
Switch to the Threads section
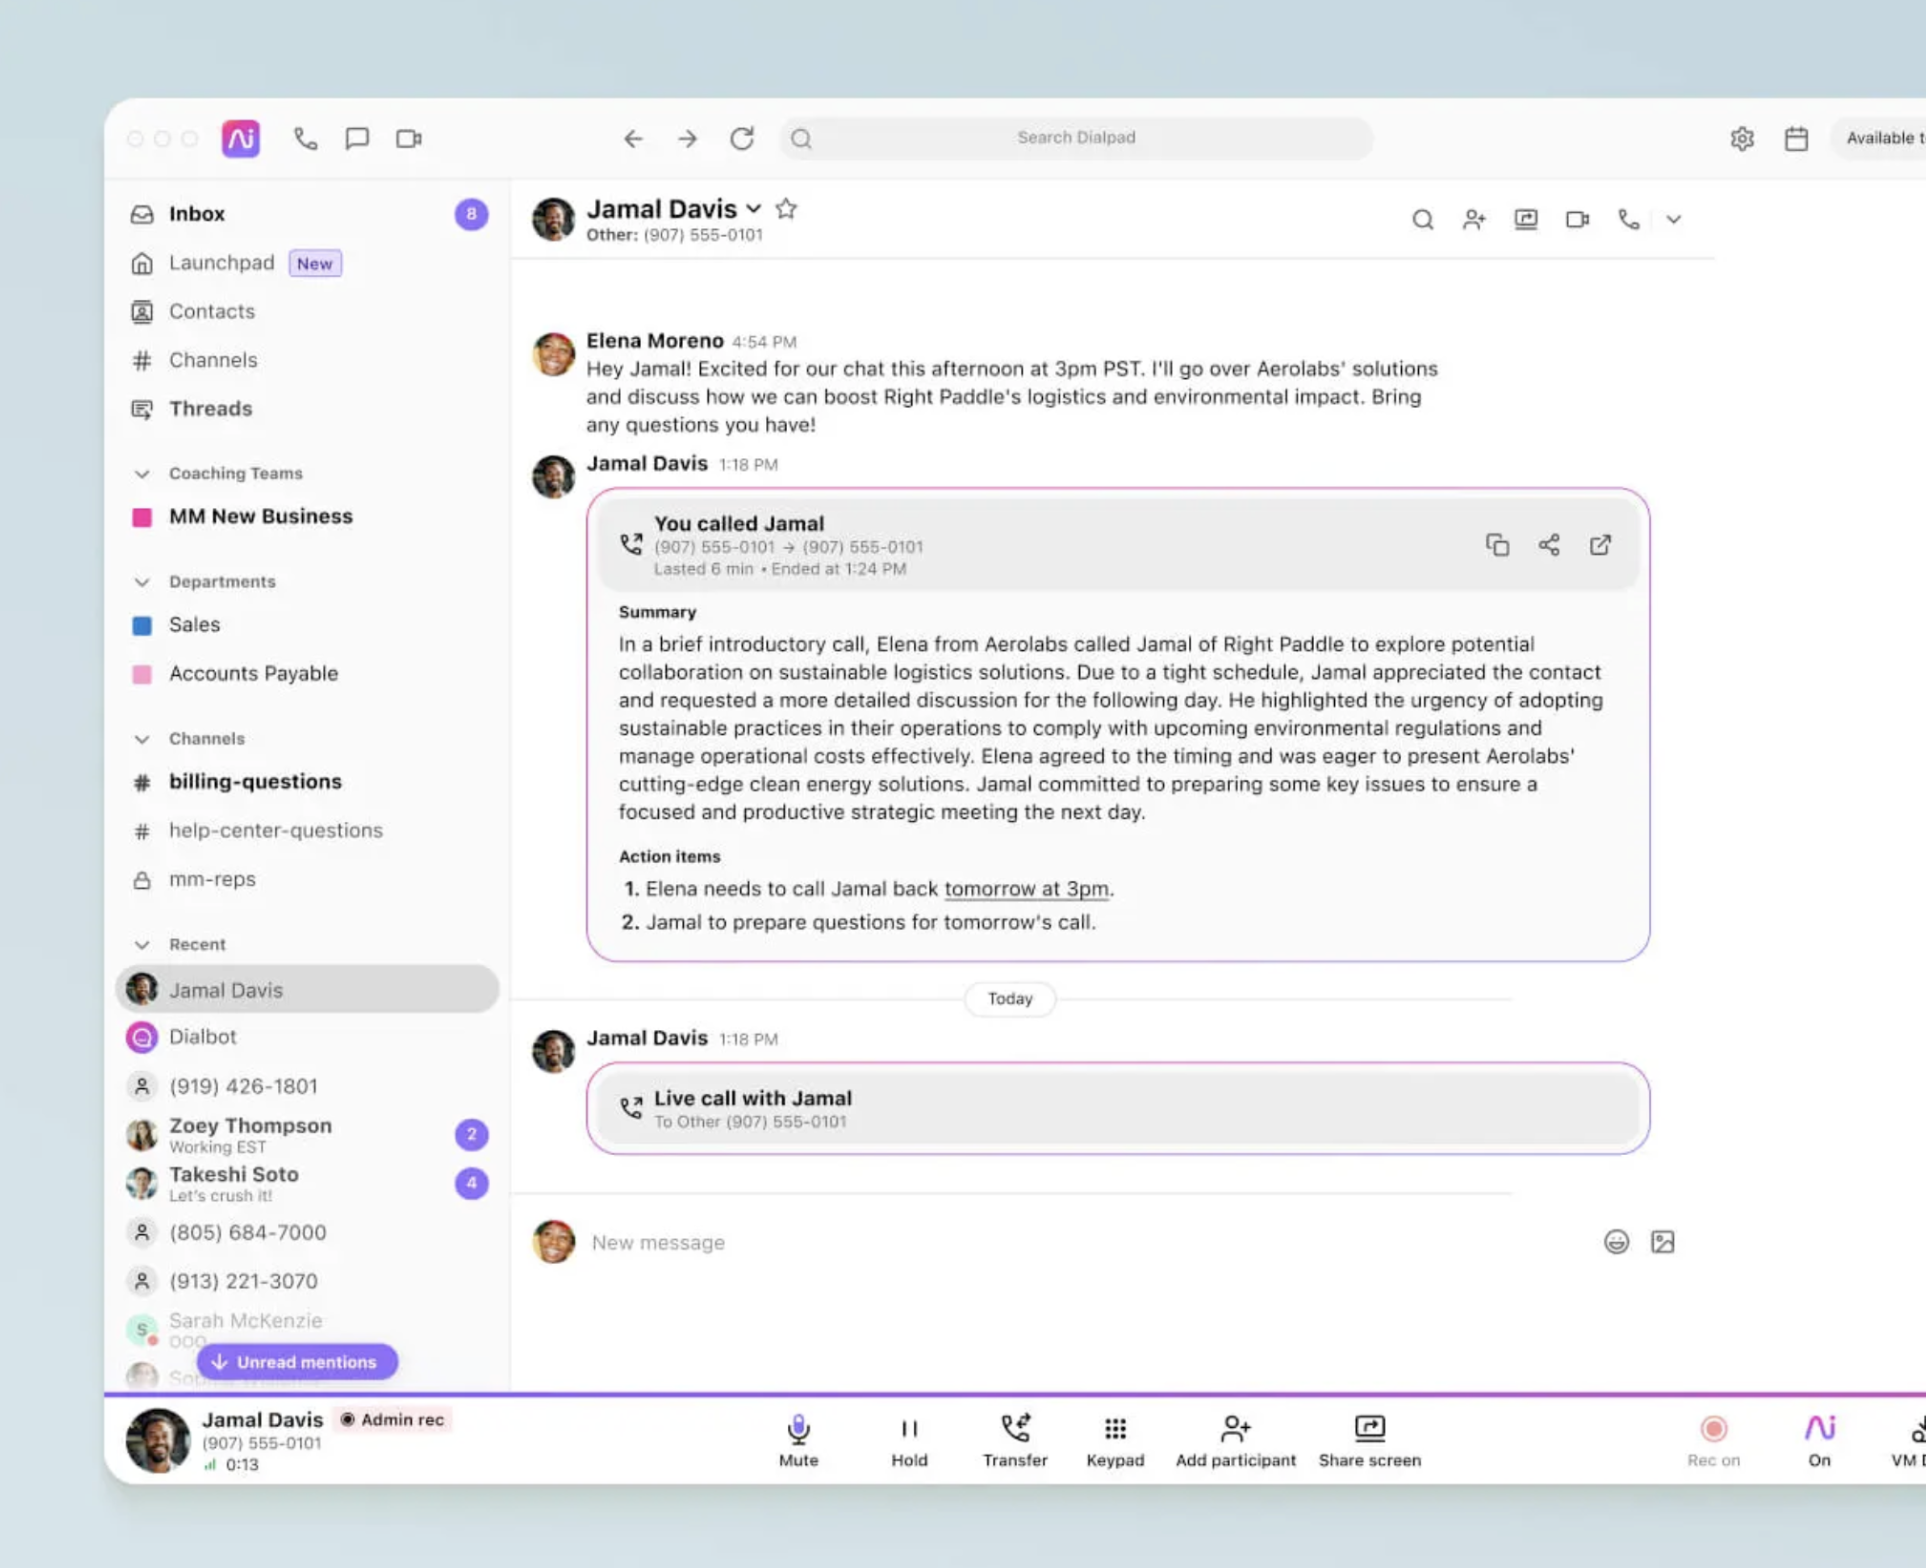pyautogui.click(x=209, y=408)
